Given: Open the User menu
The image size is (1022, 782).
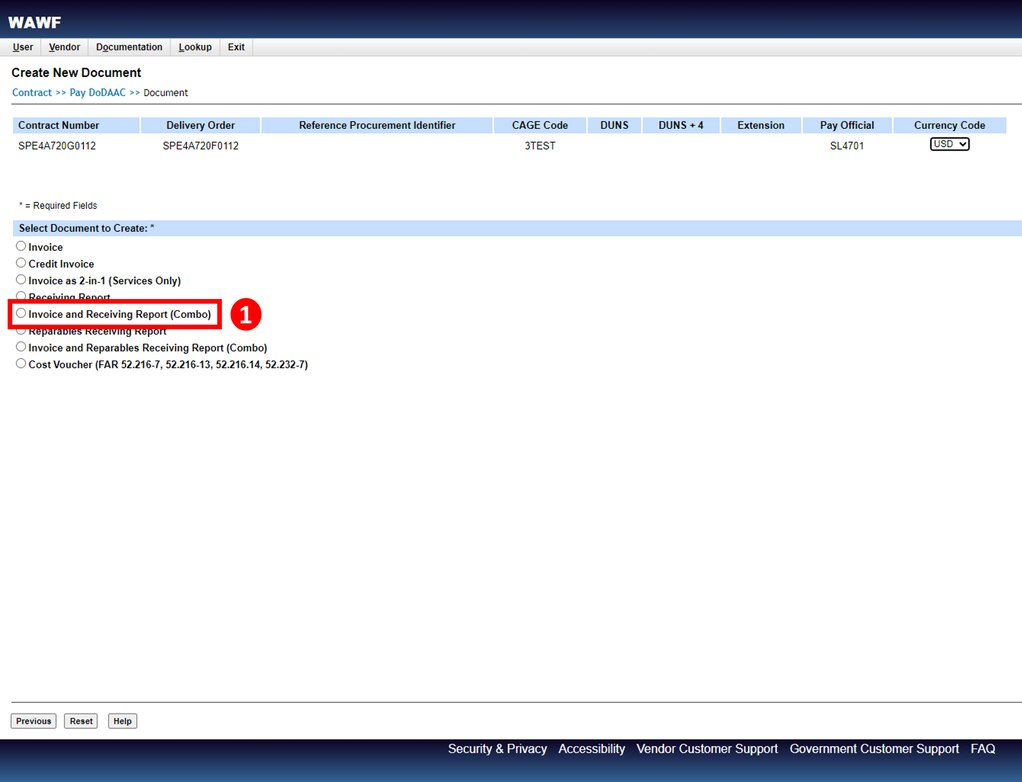Looking at the screenshot, I should pos(22,47).
